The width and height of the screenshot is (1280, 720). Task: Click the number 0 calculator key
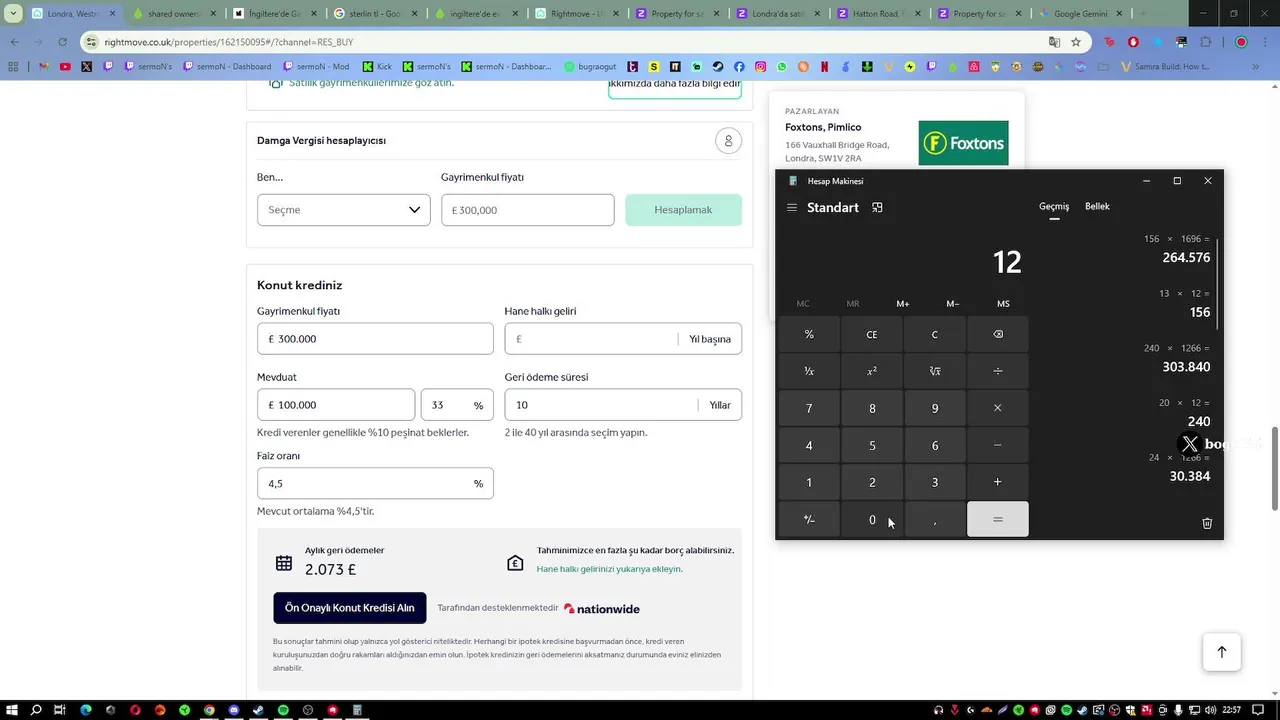(x=872, y=519)
